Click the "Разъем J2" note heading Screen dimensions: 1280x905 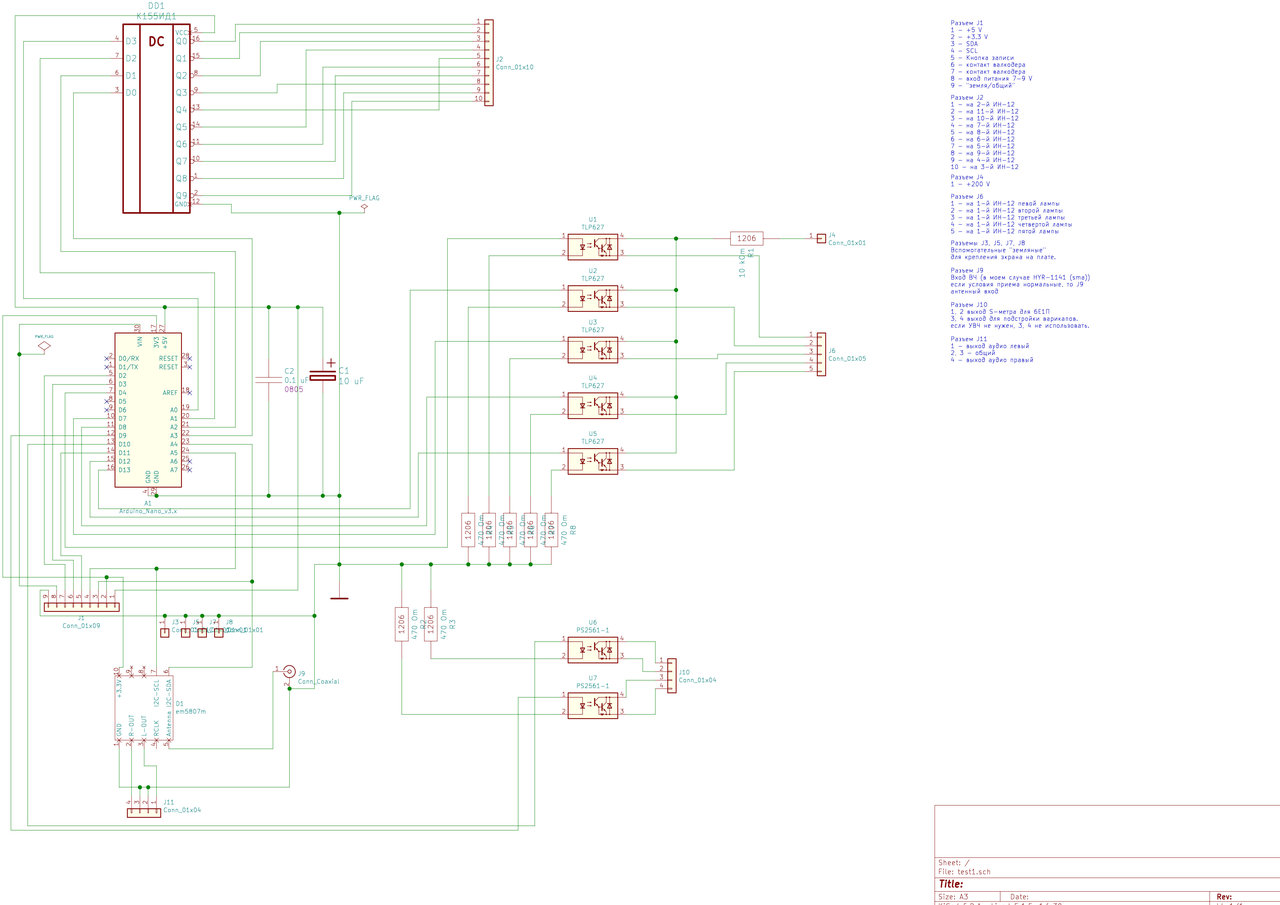[966, 98]
